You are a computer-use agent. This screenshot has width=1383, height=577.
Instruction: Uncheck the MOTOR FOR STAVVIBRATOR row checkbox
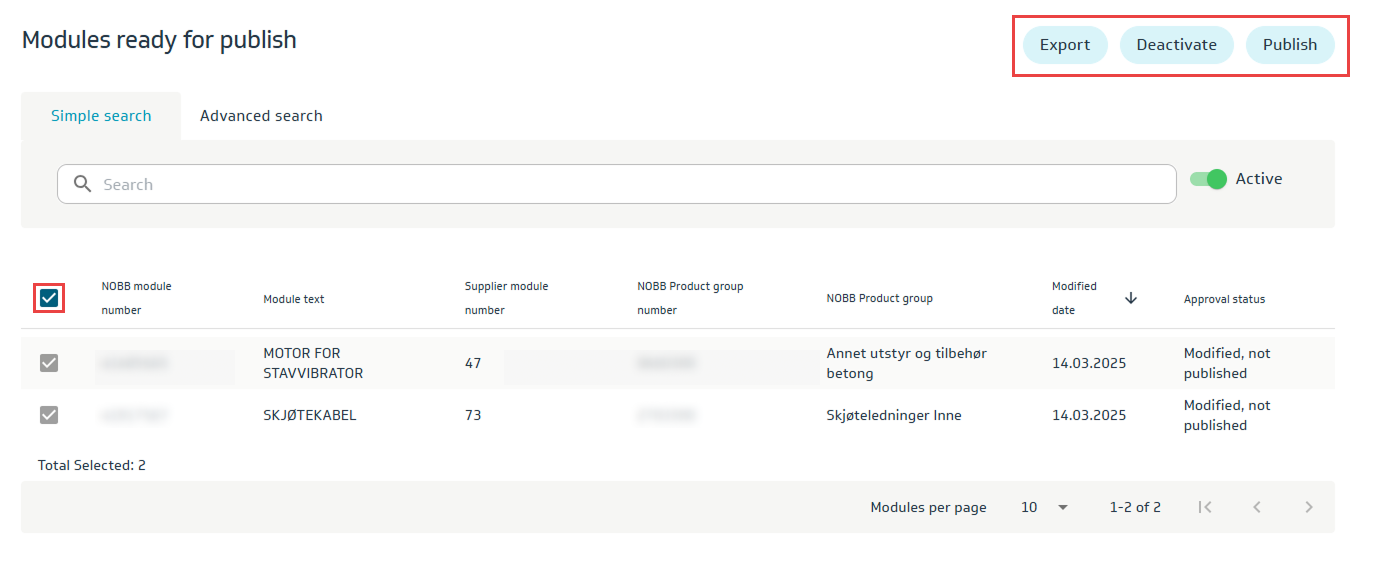(49, 363)
